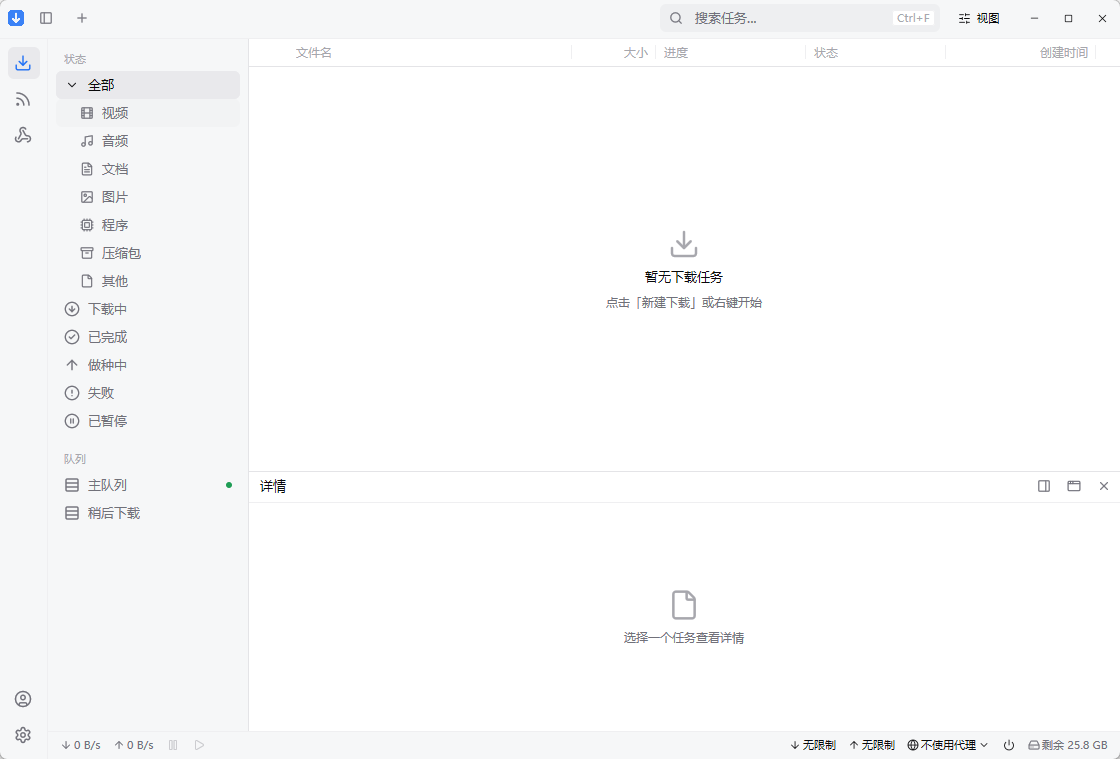The width and height of the screenshot is (1120, 759).
Task: Filter by 文档 category
Action: (x=148, y=169)
